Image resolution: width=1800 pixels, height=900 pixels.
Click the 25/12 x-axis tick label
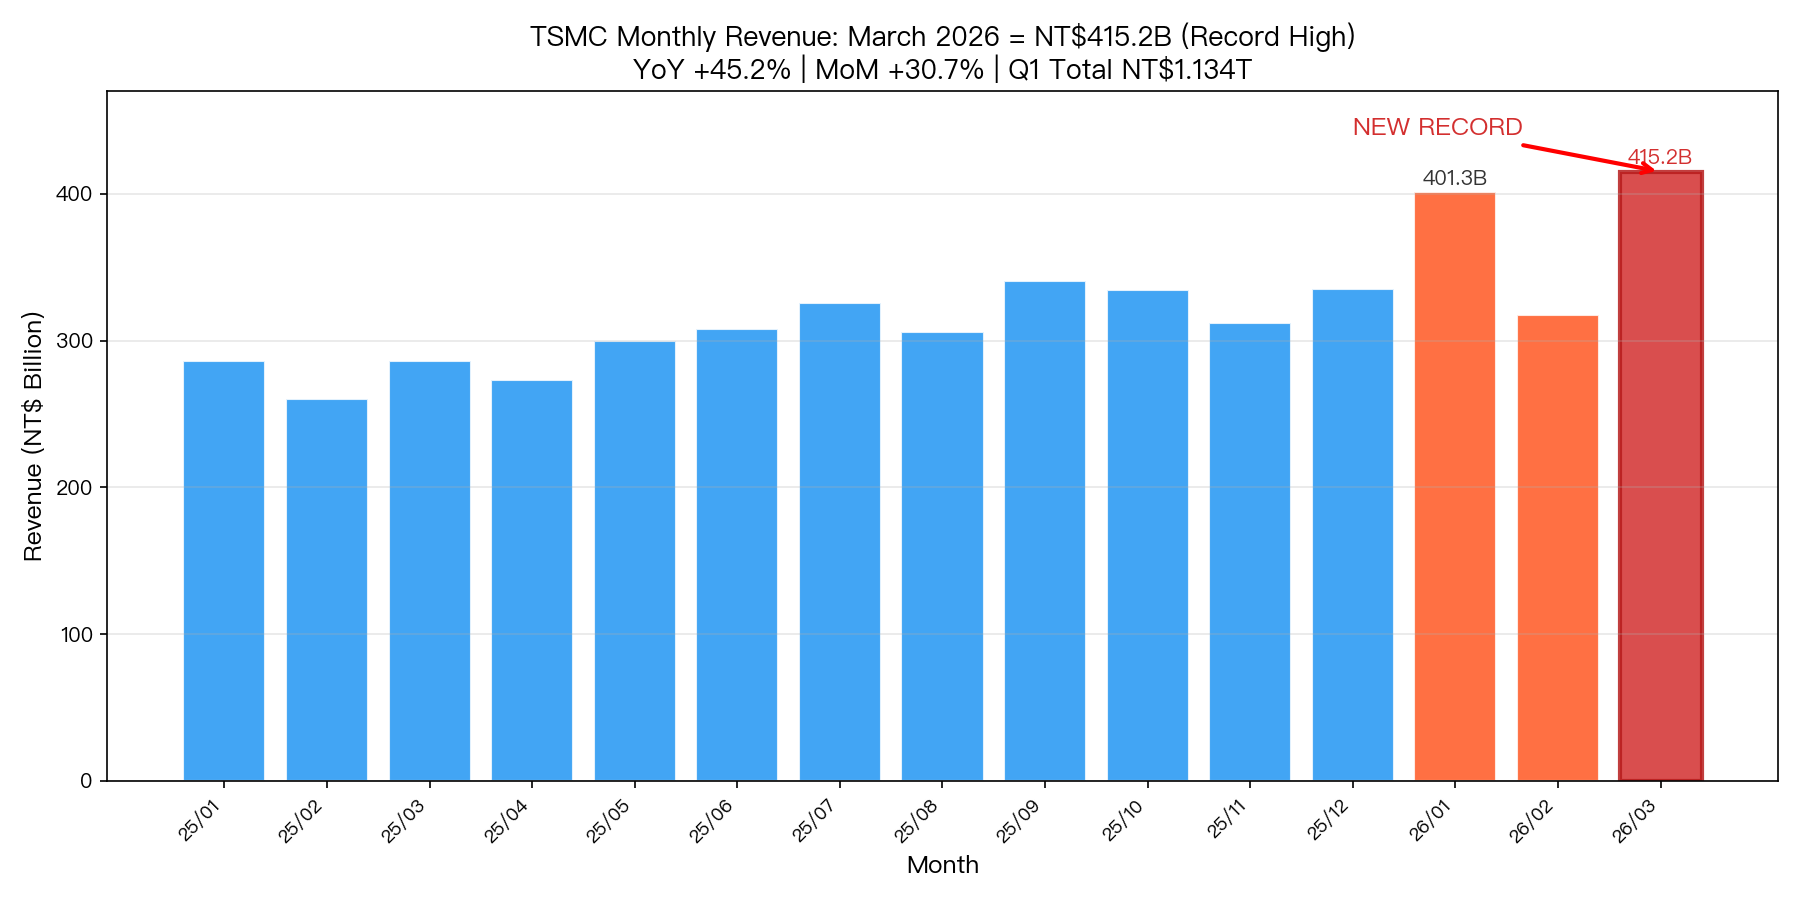(x=1331, y=821)
